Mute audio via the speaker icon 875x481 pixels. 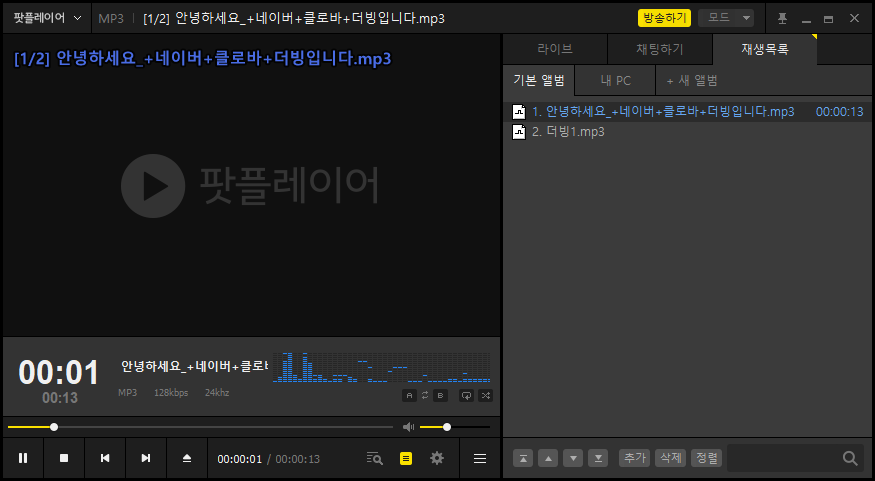coord(408,427)
